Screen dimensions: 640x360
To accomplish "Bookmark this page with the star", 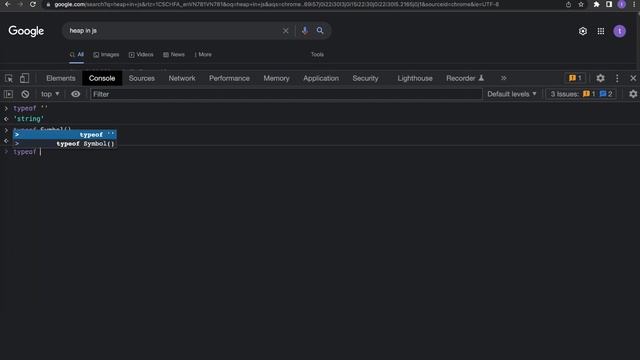I will [x=581, y=4].
